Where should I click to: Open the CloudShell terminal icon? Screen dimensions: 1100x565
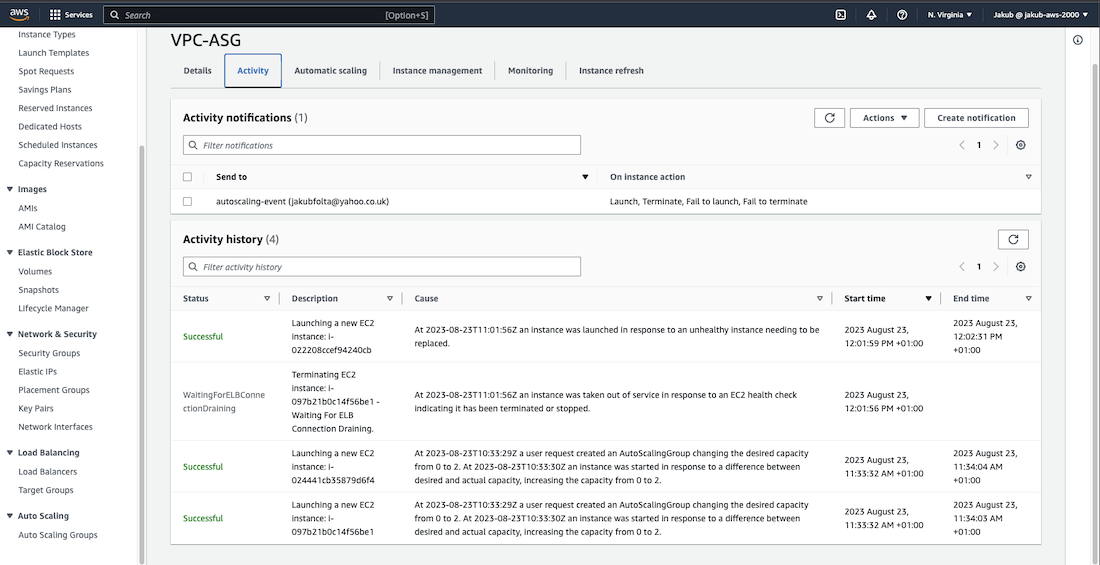[x=840, y=15]
